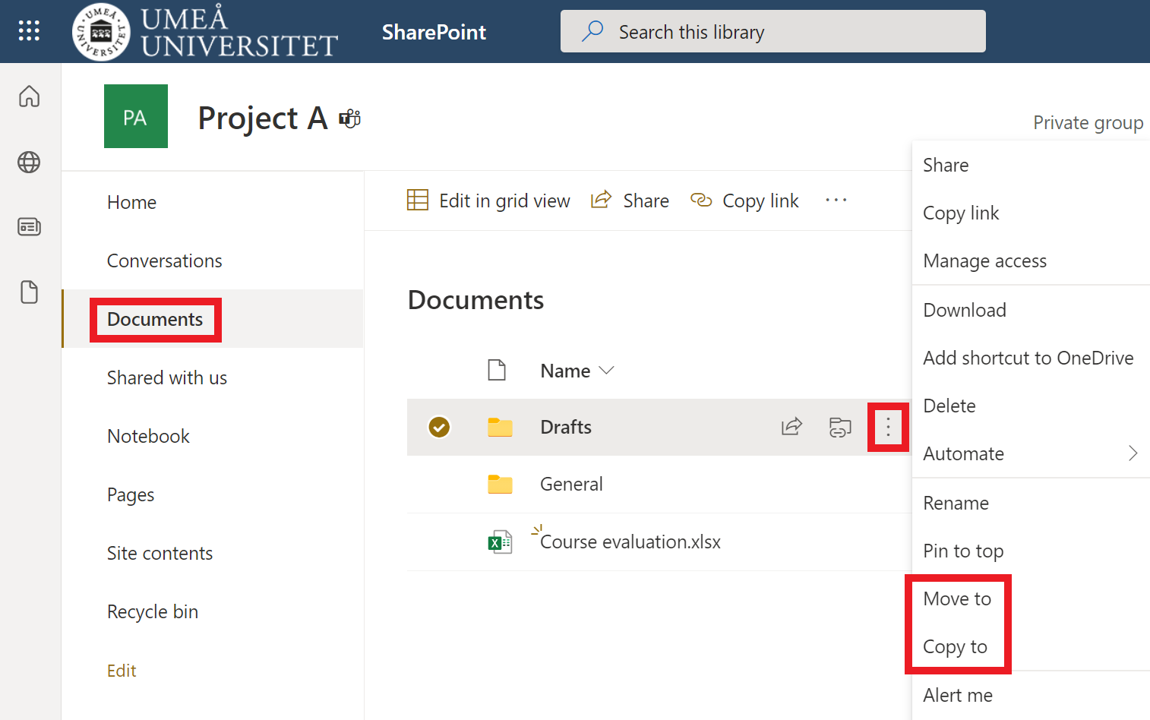1150x720 pixels.
Task: Click the Edit link in the navigation
Action: click(x=121, y=670)
